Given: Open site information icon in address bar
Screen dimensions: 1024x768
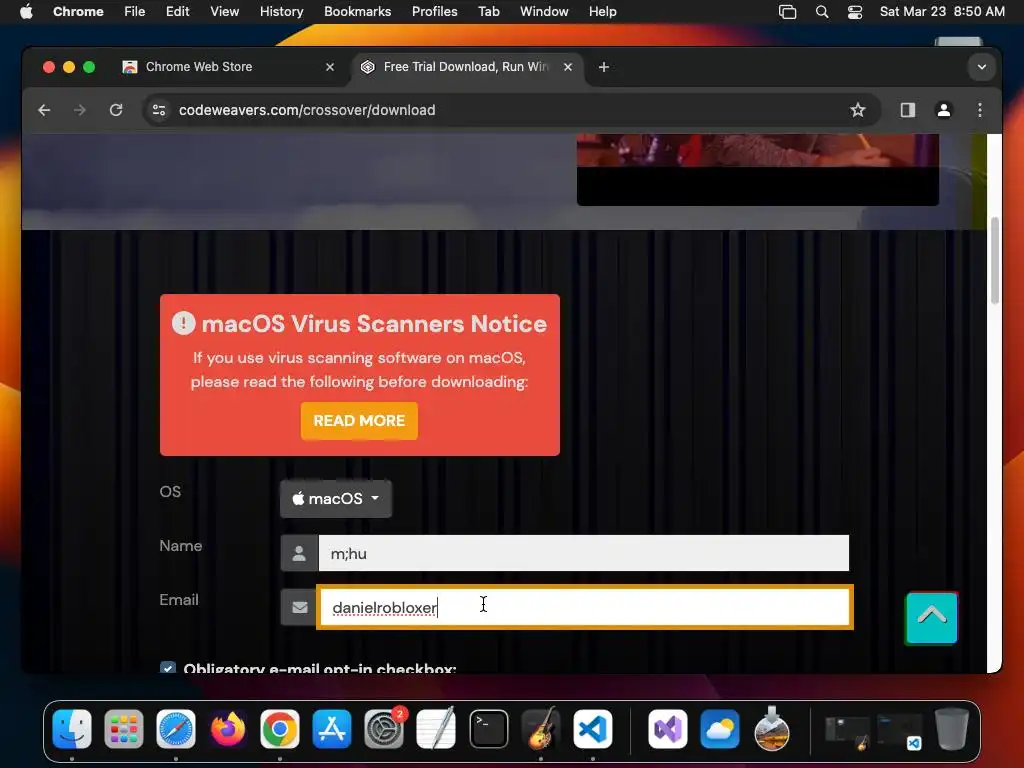Looking at the screenshot, I should [159, 110].
